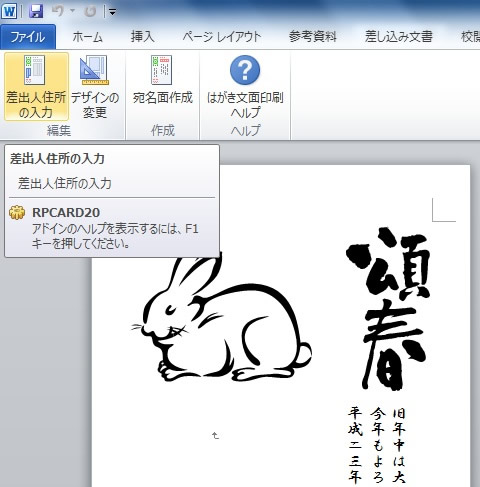Switch to the ホーム tab
The height and width of the screenshot is (487, 480).
pos(87,37)
